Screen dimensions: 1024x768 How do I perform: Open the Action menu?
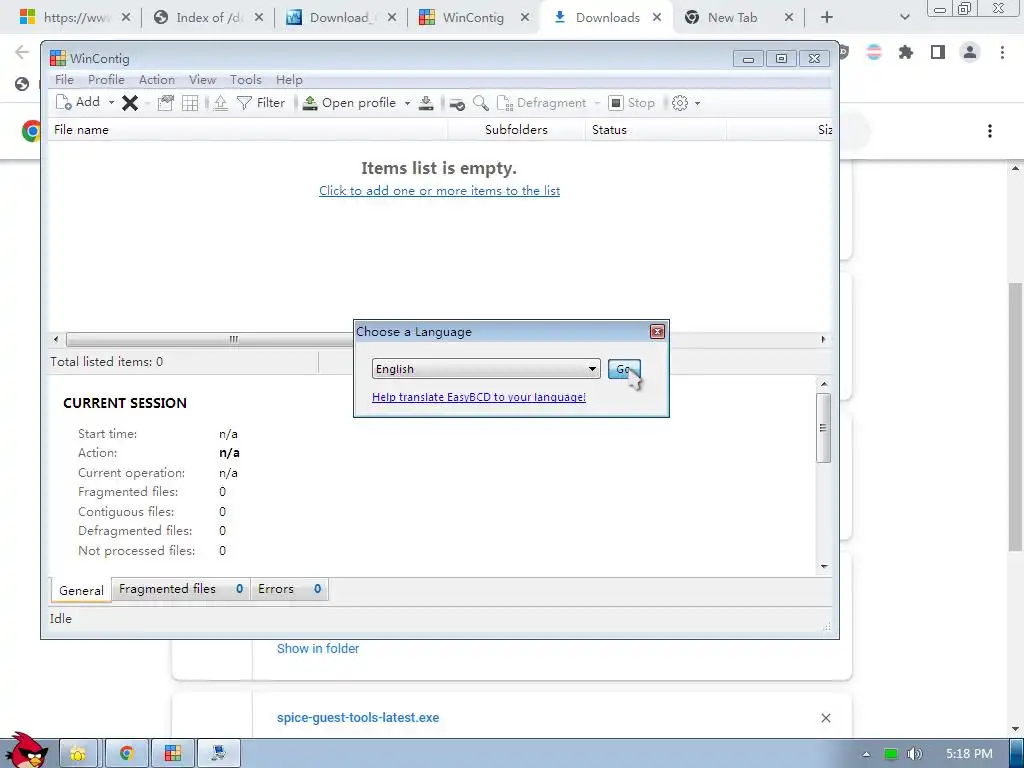[157, 80]
